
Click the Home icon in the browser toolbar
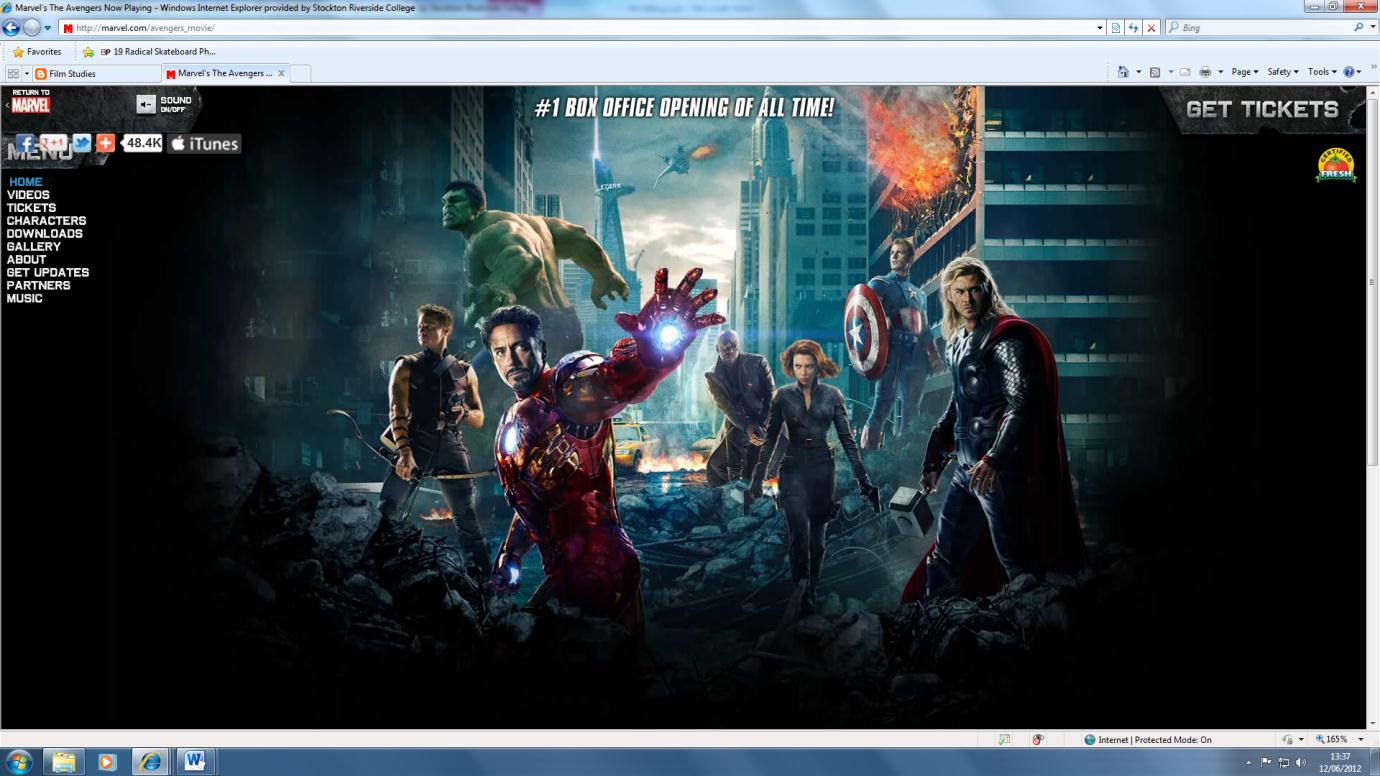click(x=1125, y=71)
